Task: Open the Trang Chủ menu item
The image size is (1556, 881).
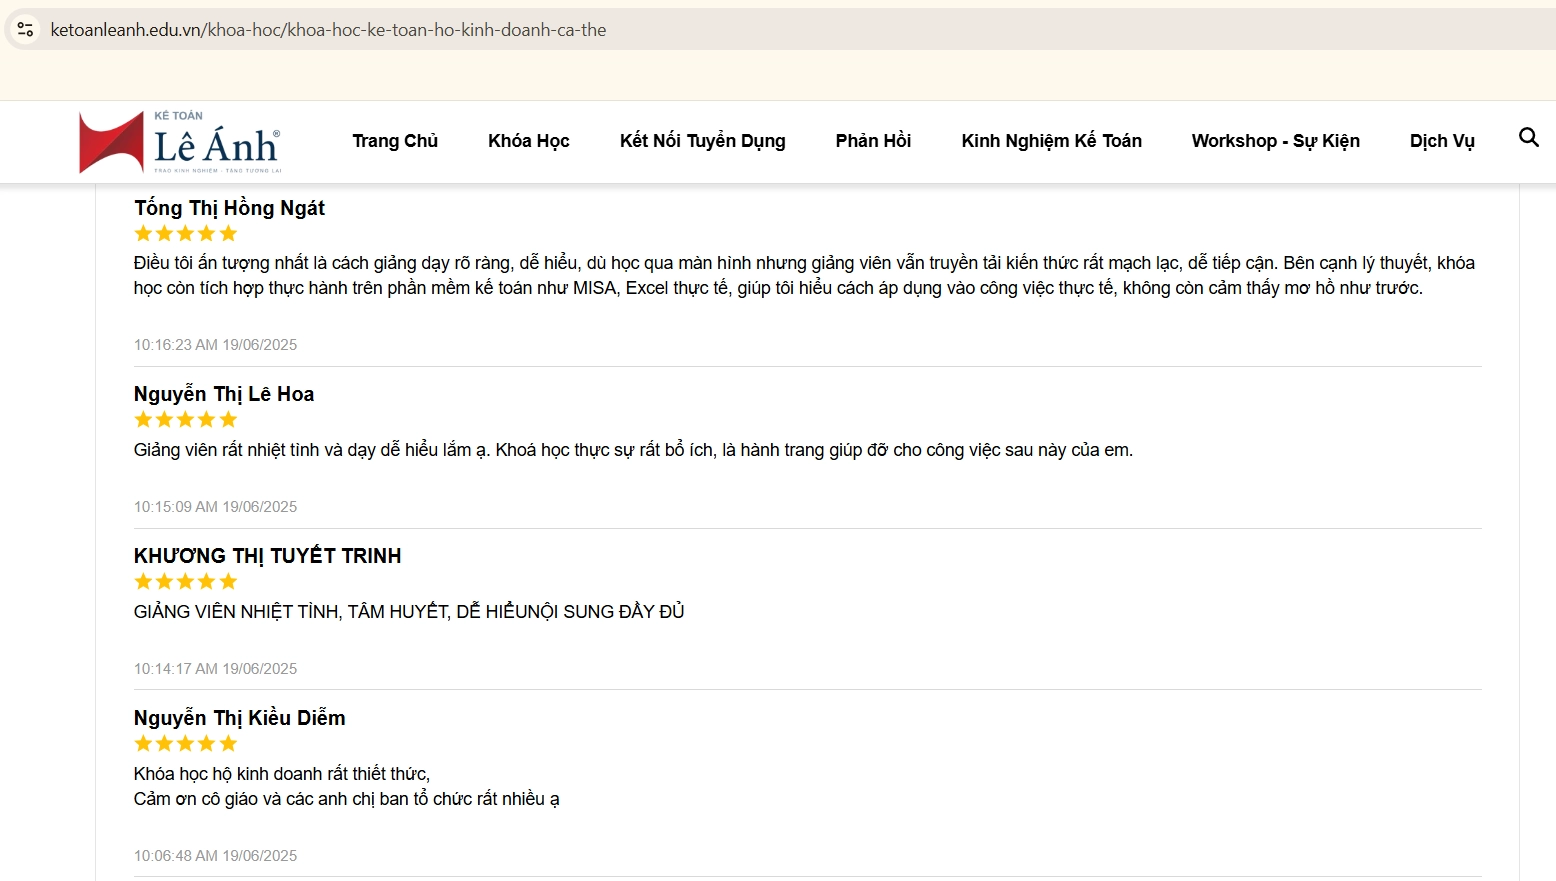Action: [x=395, y=141]
